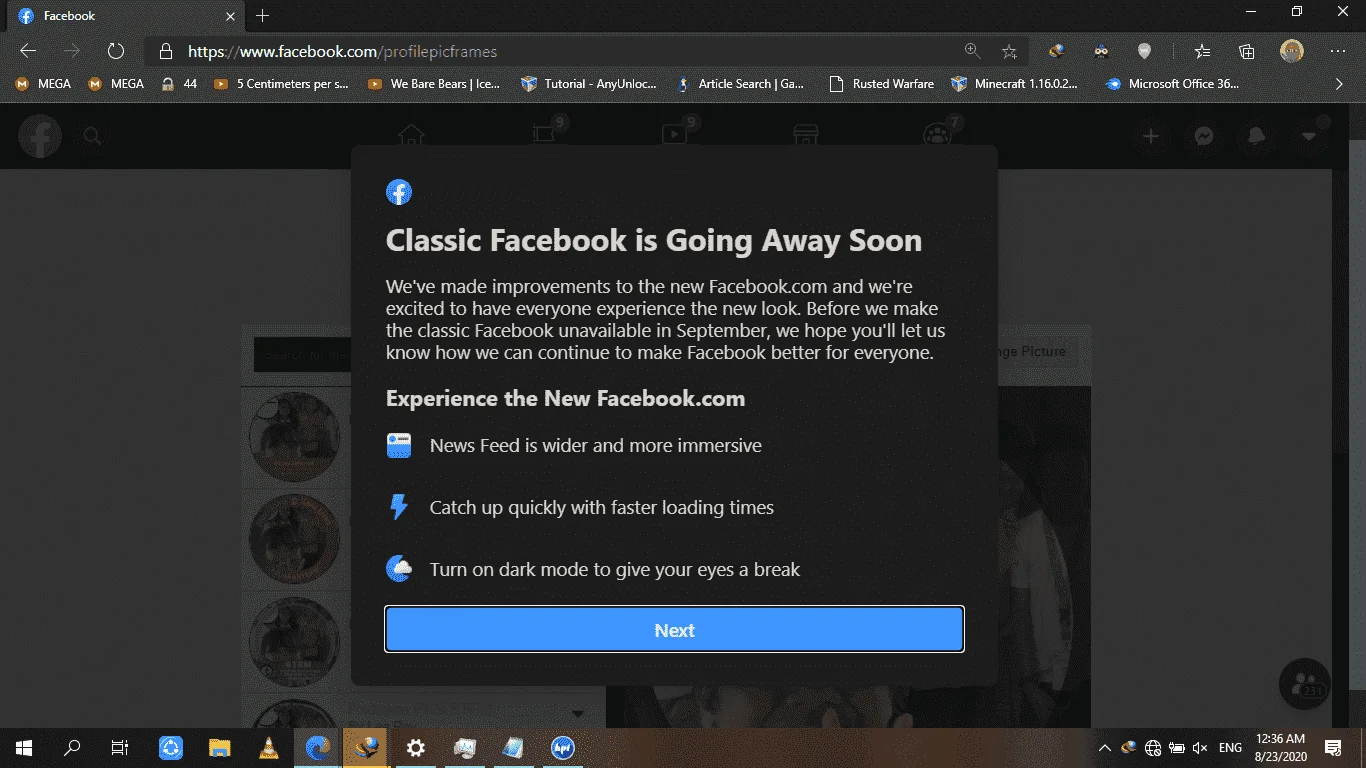Screen dimensions: 1366x768
Task: Click the owl extension icon
Action: click(x=1101, y=51)
